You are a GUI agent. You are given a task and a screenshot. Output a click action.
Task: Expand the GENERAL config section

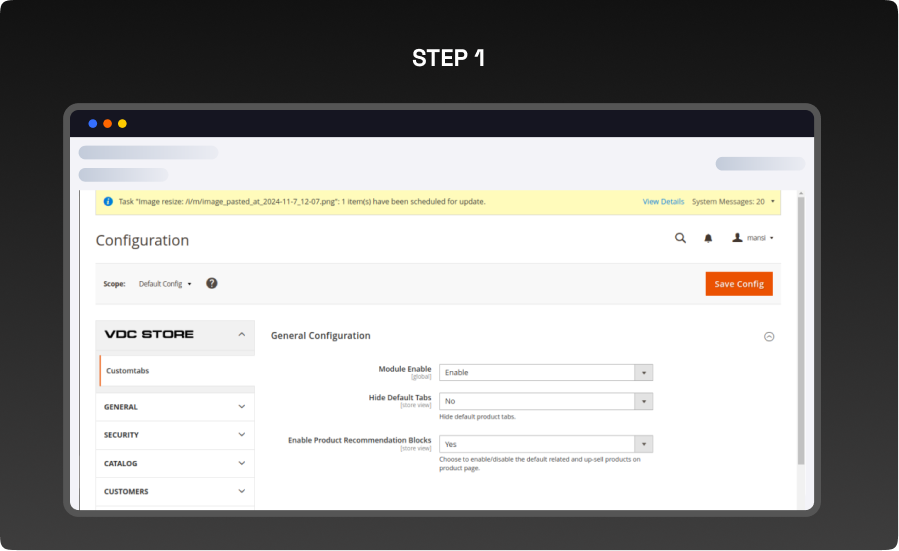[x=175, y=407]
